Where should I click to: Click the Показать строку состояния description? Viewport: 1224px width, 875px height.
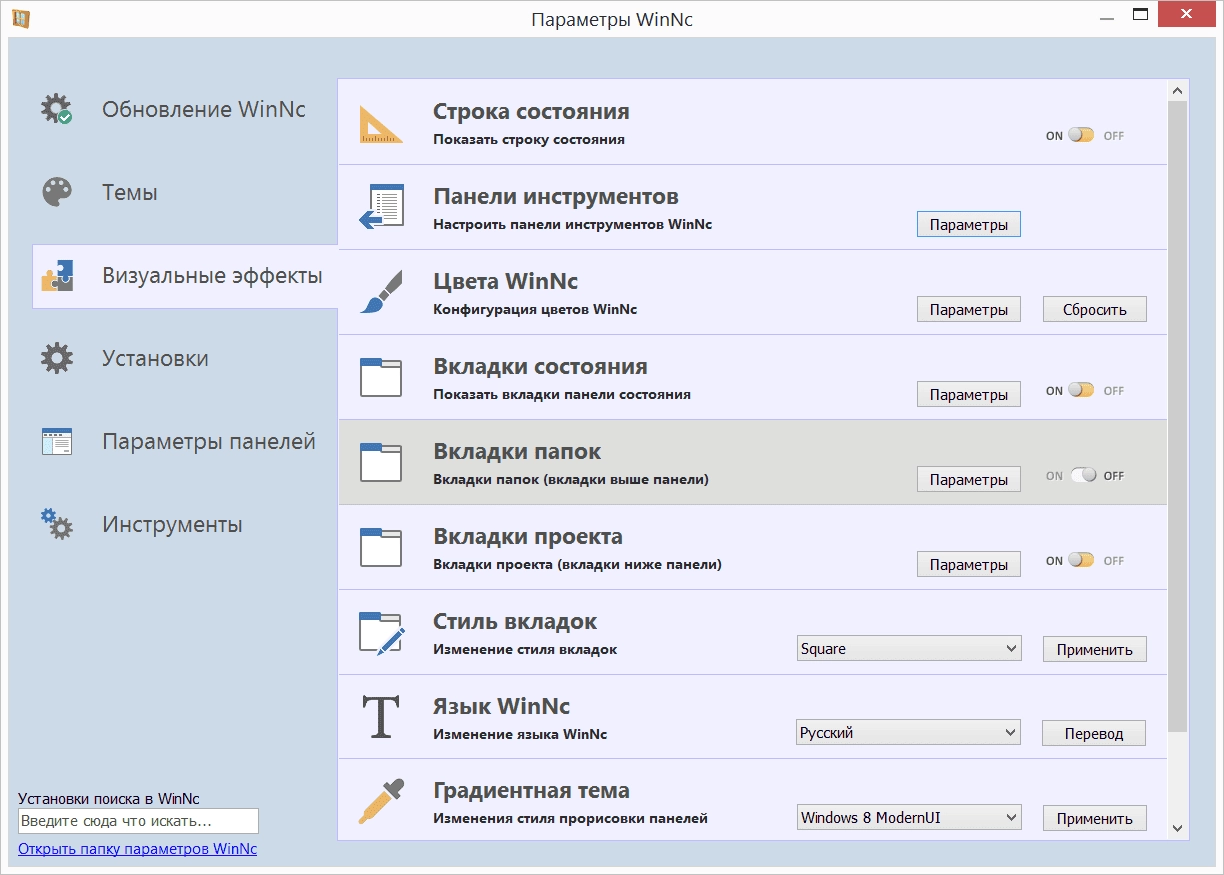coord(529,139)
